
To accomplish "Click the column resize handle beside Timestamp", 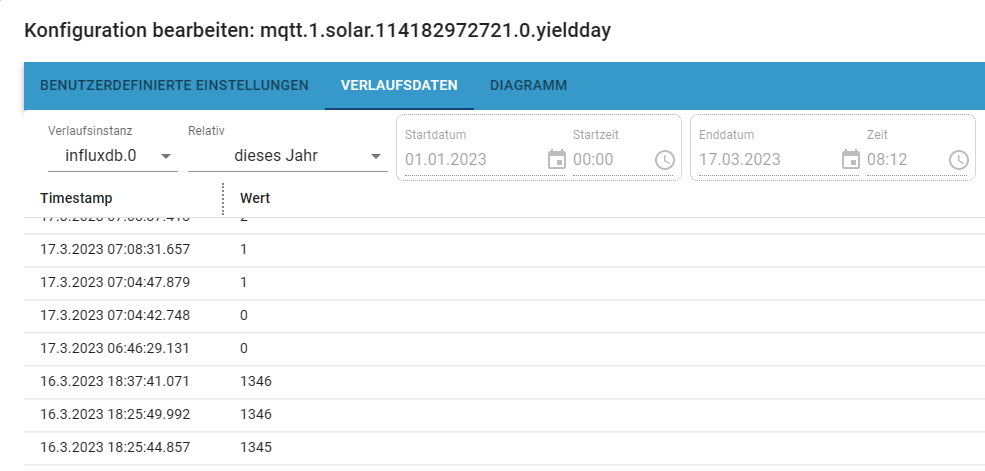I will click(x=222, y=198).
